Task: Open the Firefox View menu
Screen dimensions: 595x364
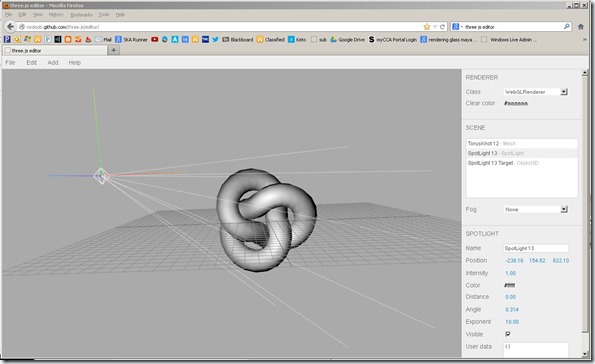Action: tap(38, 14)
